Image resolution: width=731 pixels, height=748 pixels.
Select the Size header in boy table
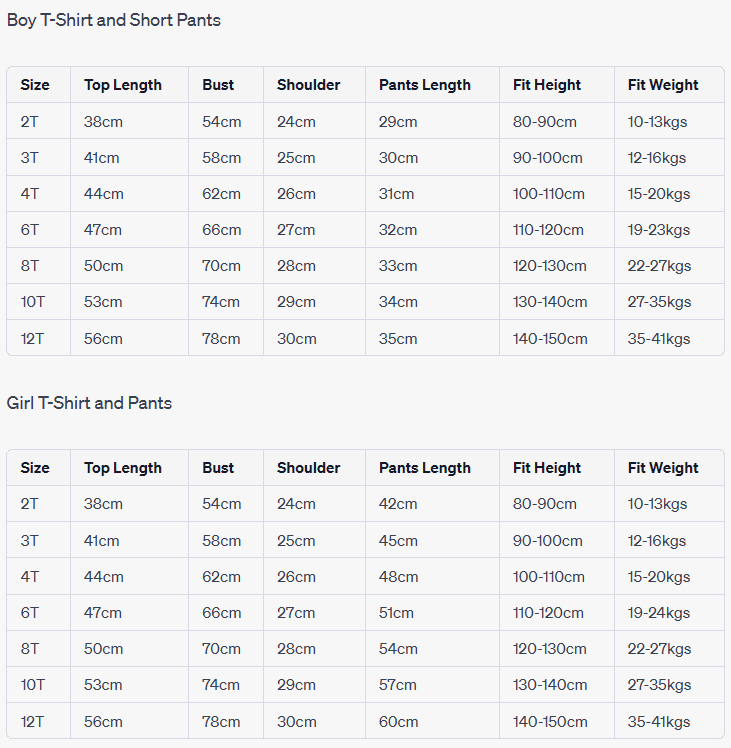click(35, 85)
